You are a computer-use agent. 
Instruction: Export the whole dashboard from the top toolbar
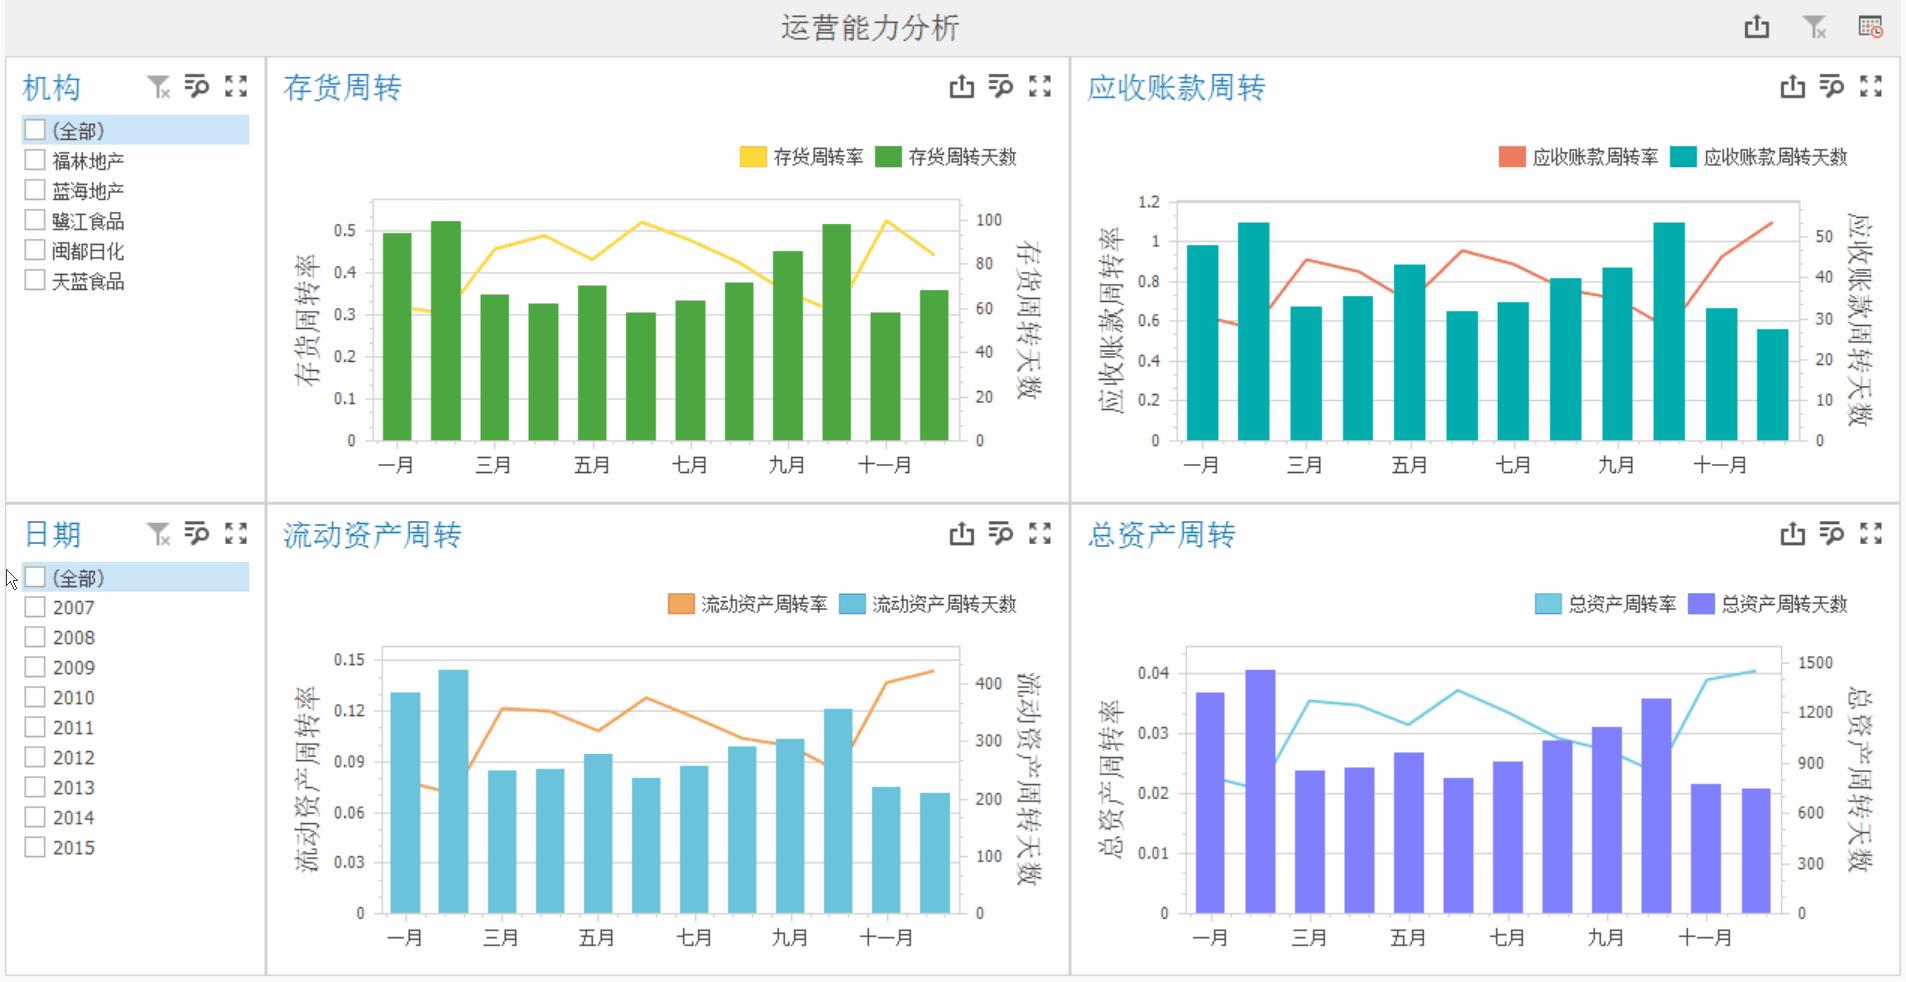1756,28
